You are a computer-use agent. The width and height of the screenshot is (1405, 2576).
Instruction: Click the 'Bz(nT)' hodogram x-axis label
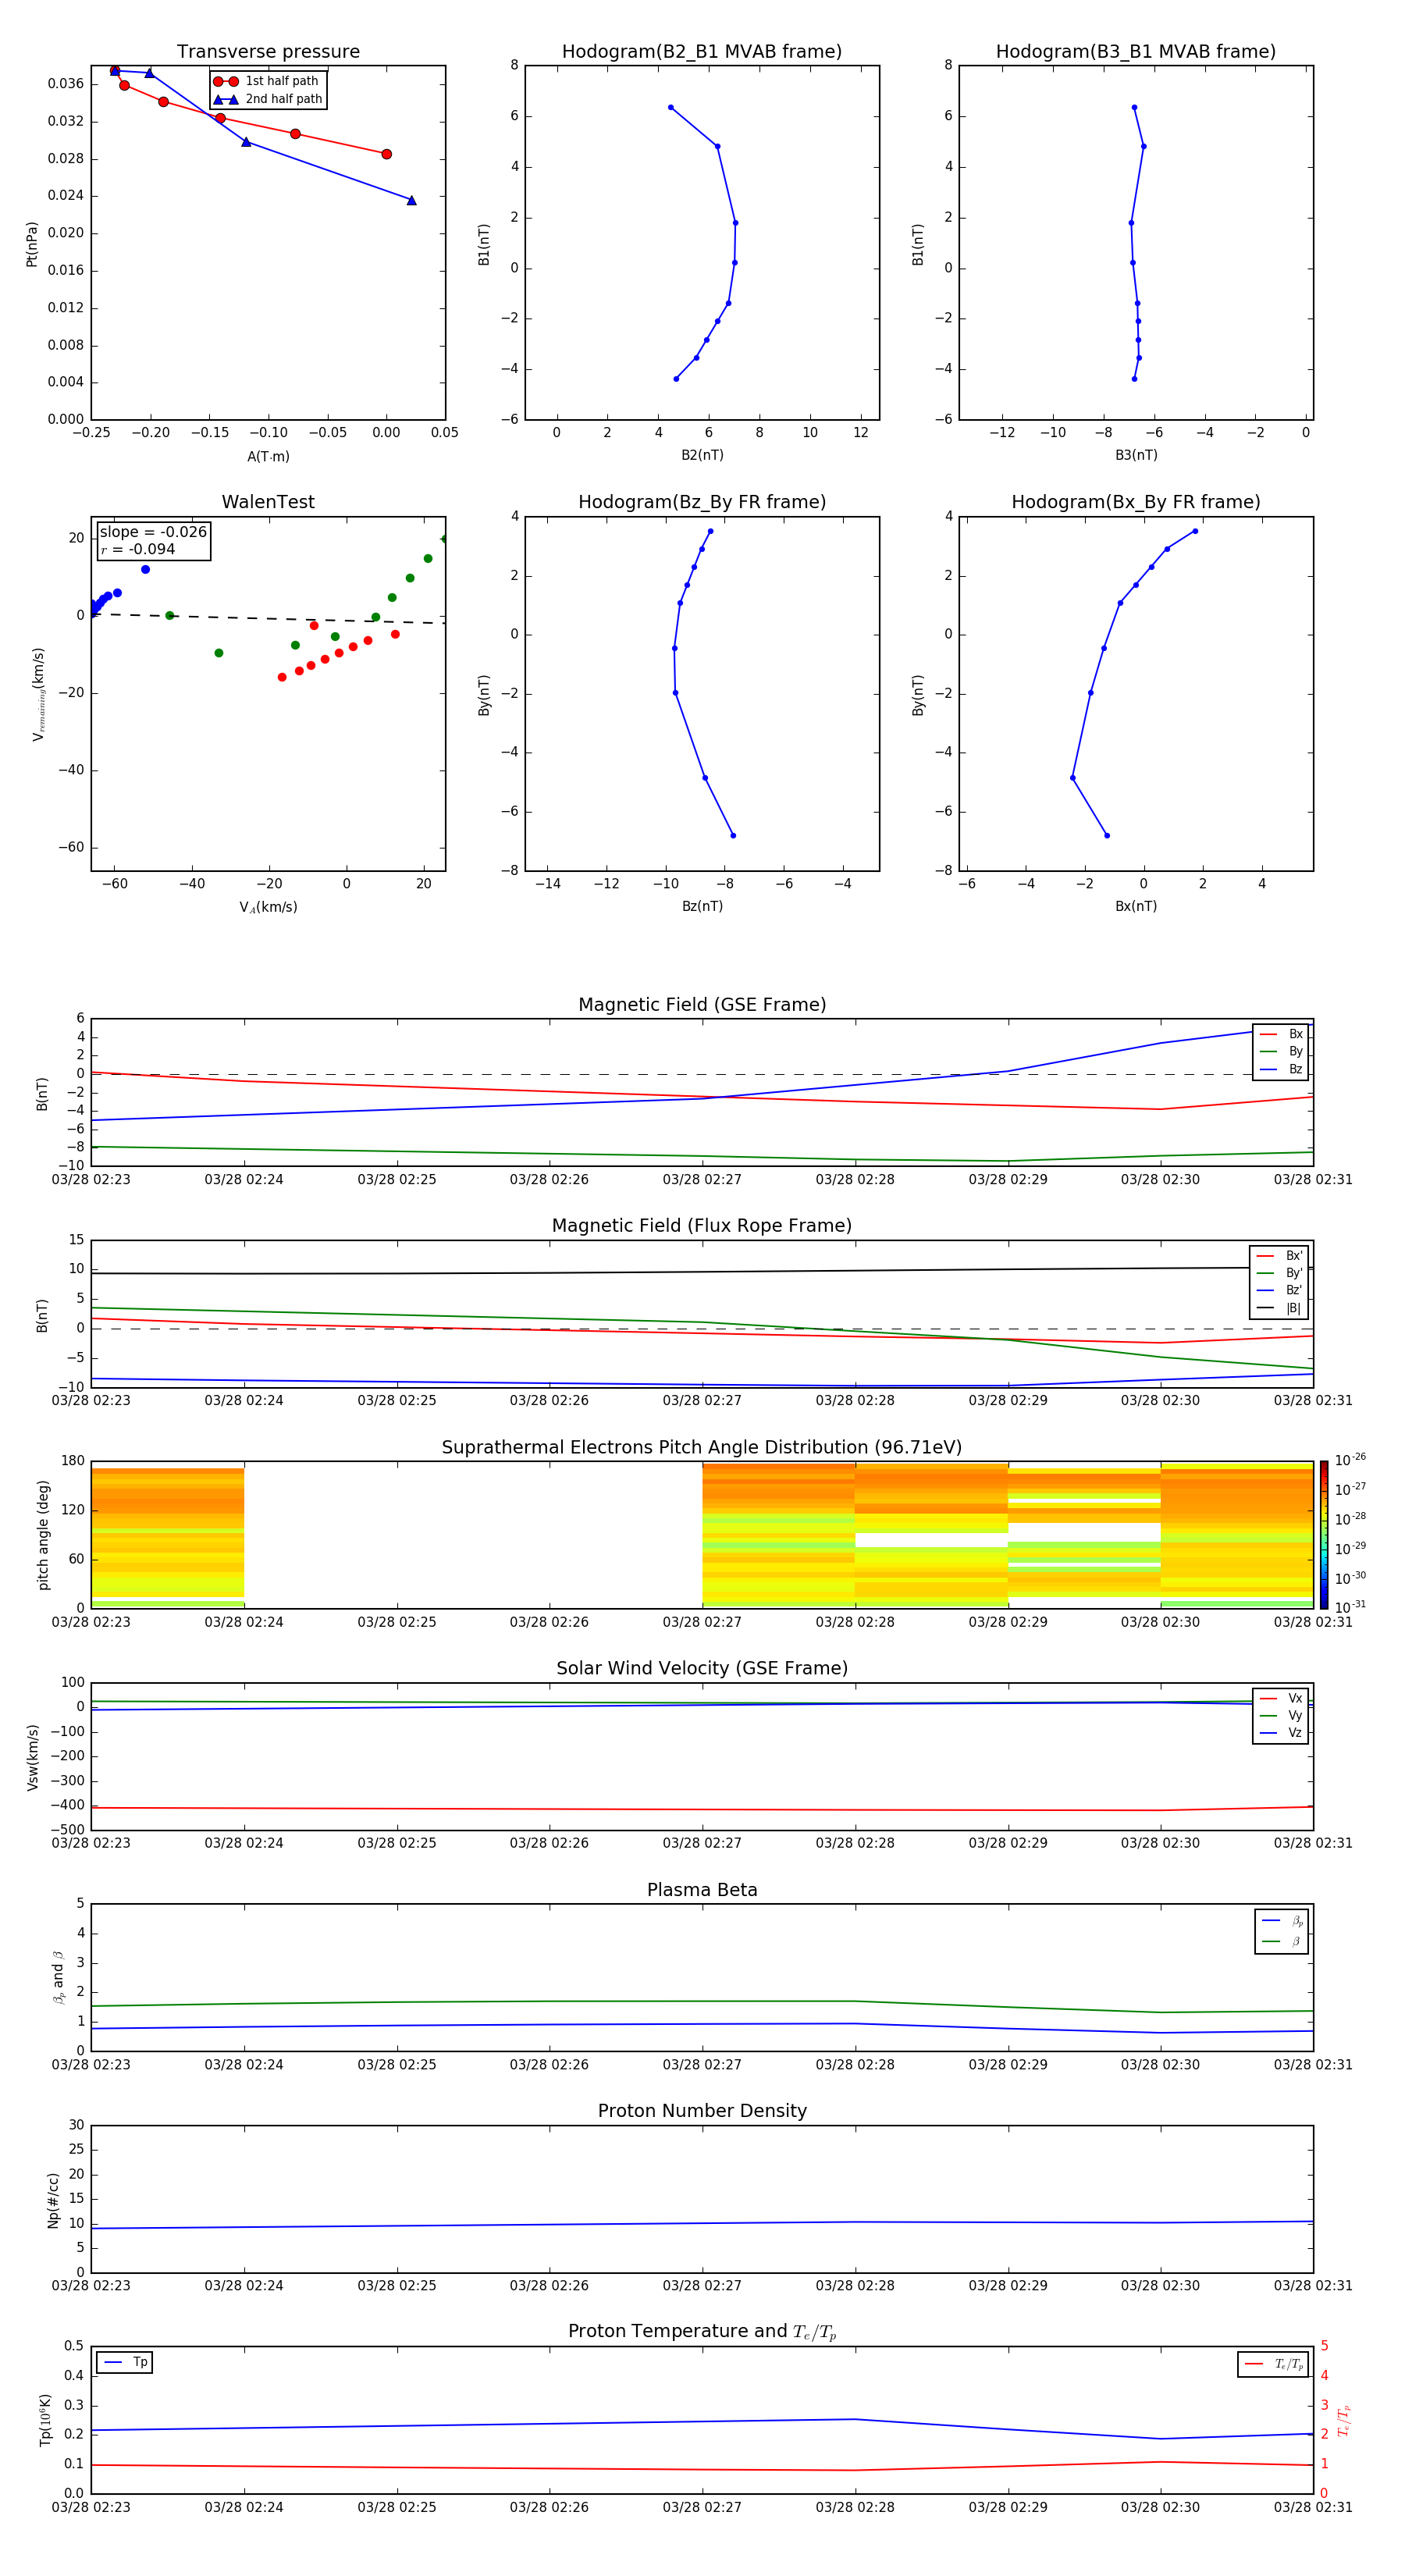coord(702,906)
